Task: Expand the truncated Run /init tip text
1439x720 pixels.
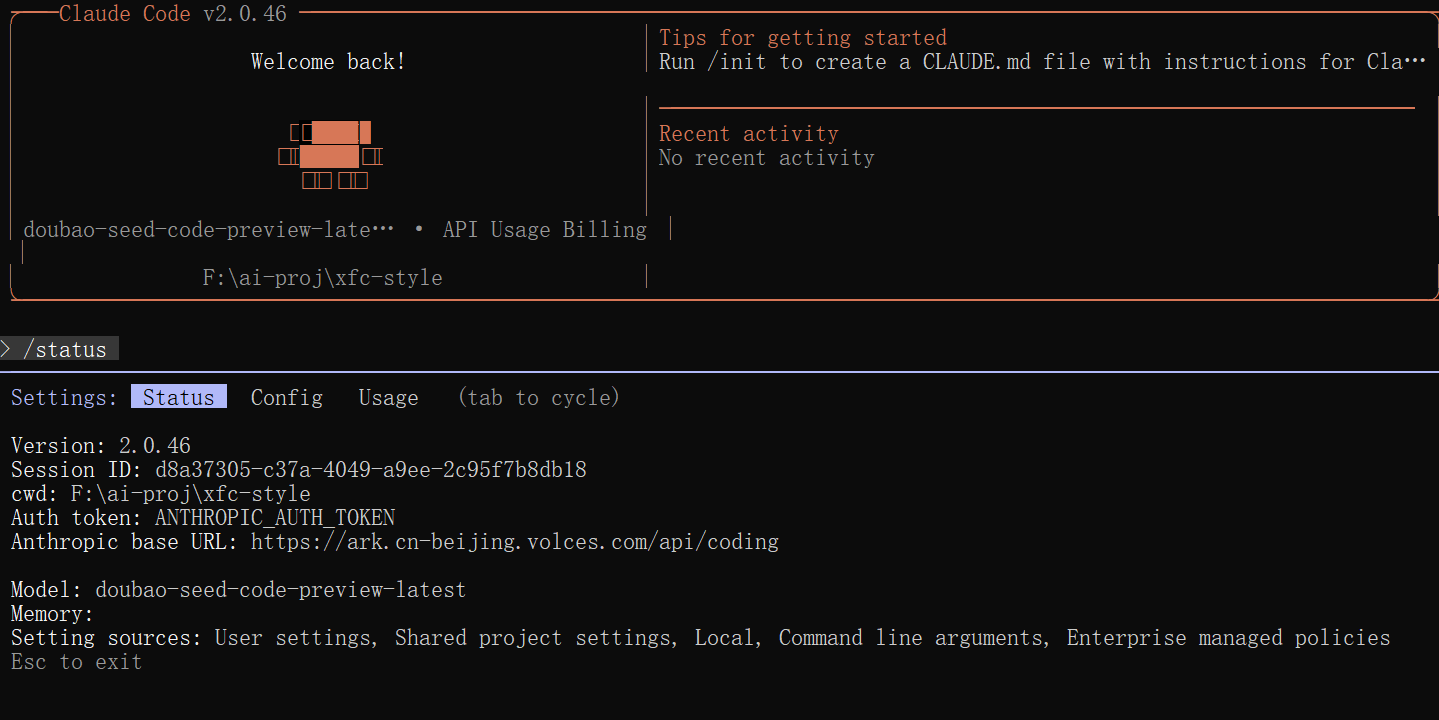Action: [x=1040, y=61]
